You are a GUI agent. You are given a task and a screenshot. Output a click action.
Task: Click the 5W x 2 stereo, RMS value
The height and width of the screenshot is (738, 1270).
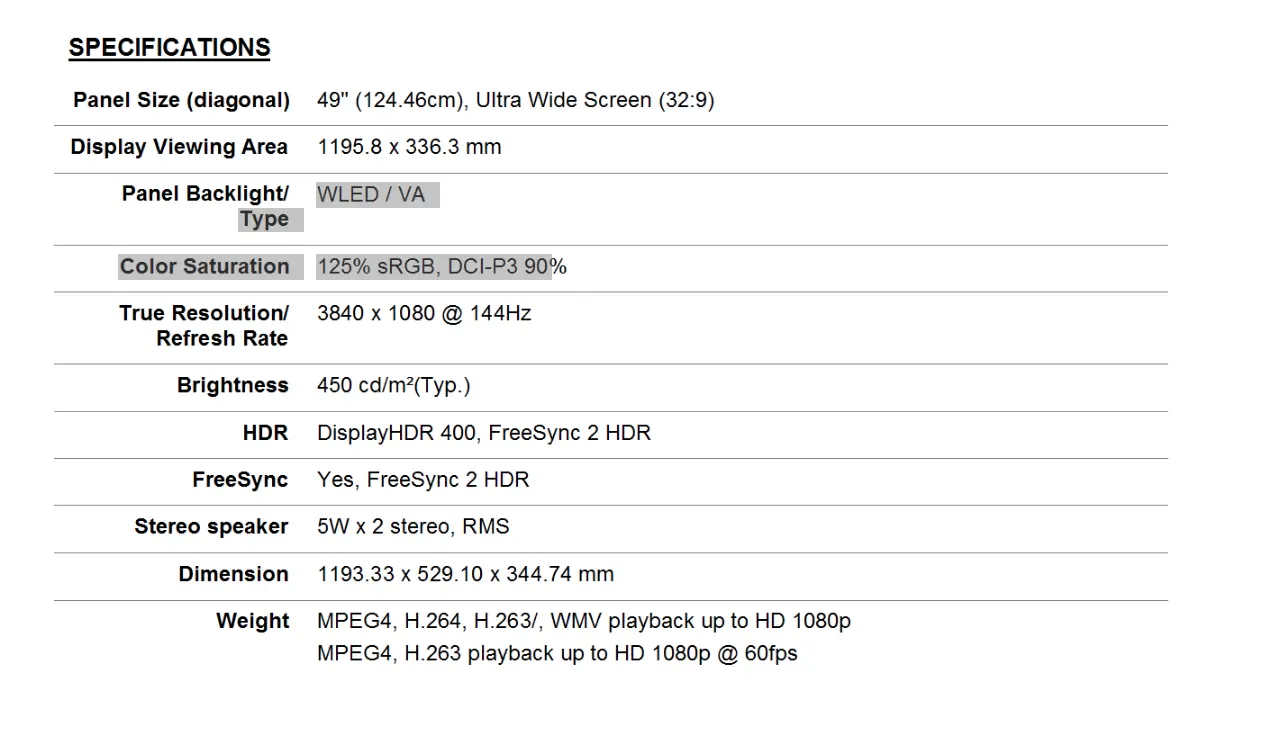click(x=413, y=527)
